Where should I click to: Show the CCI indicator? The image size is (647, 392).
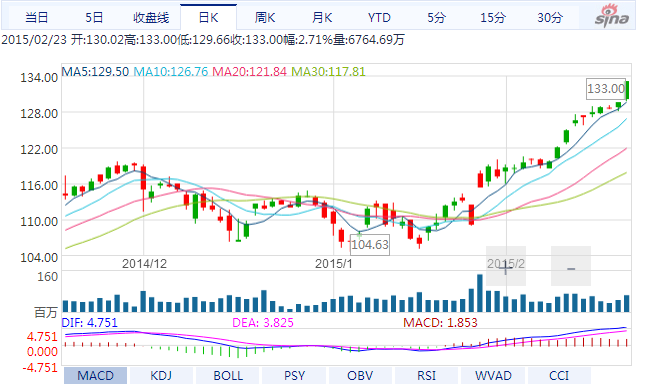[559, 376]
